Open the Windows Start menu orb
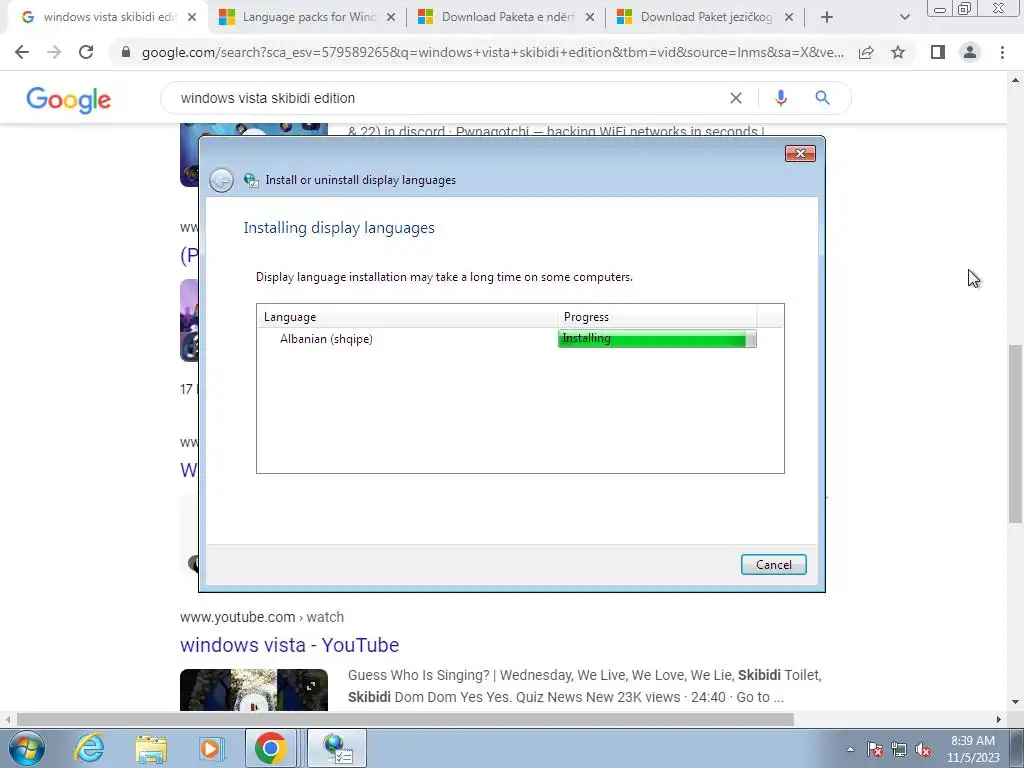 click(x=27, y=748)
